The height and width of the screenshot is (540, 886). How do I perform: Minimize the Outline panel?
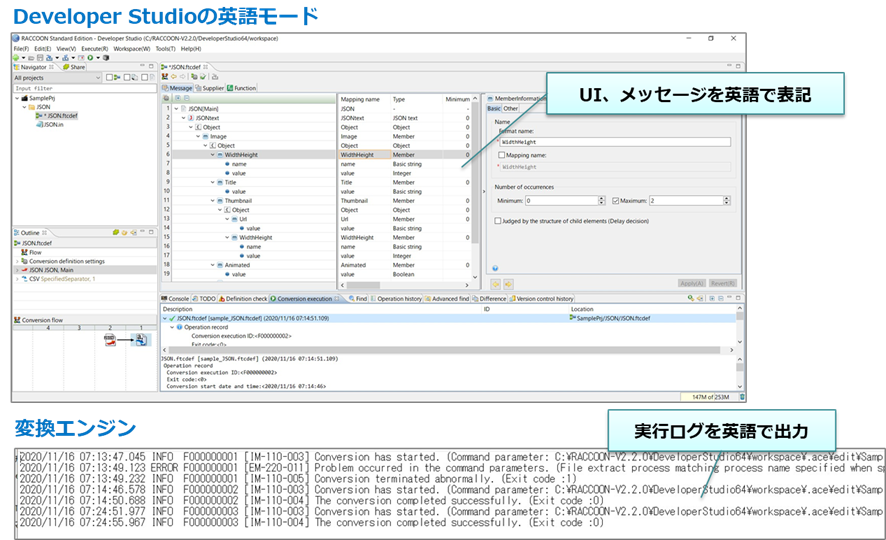coord(142,232)
